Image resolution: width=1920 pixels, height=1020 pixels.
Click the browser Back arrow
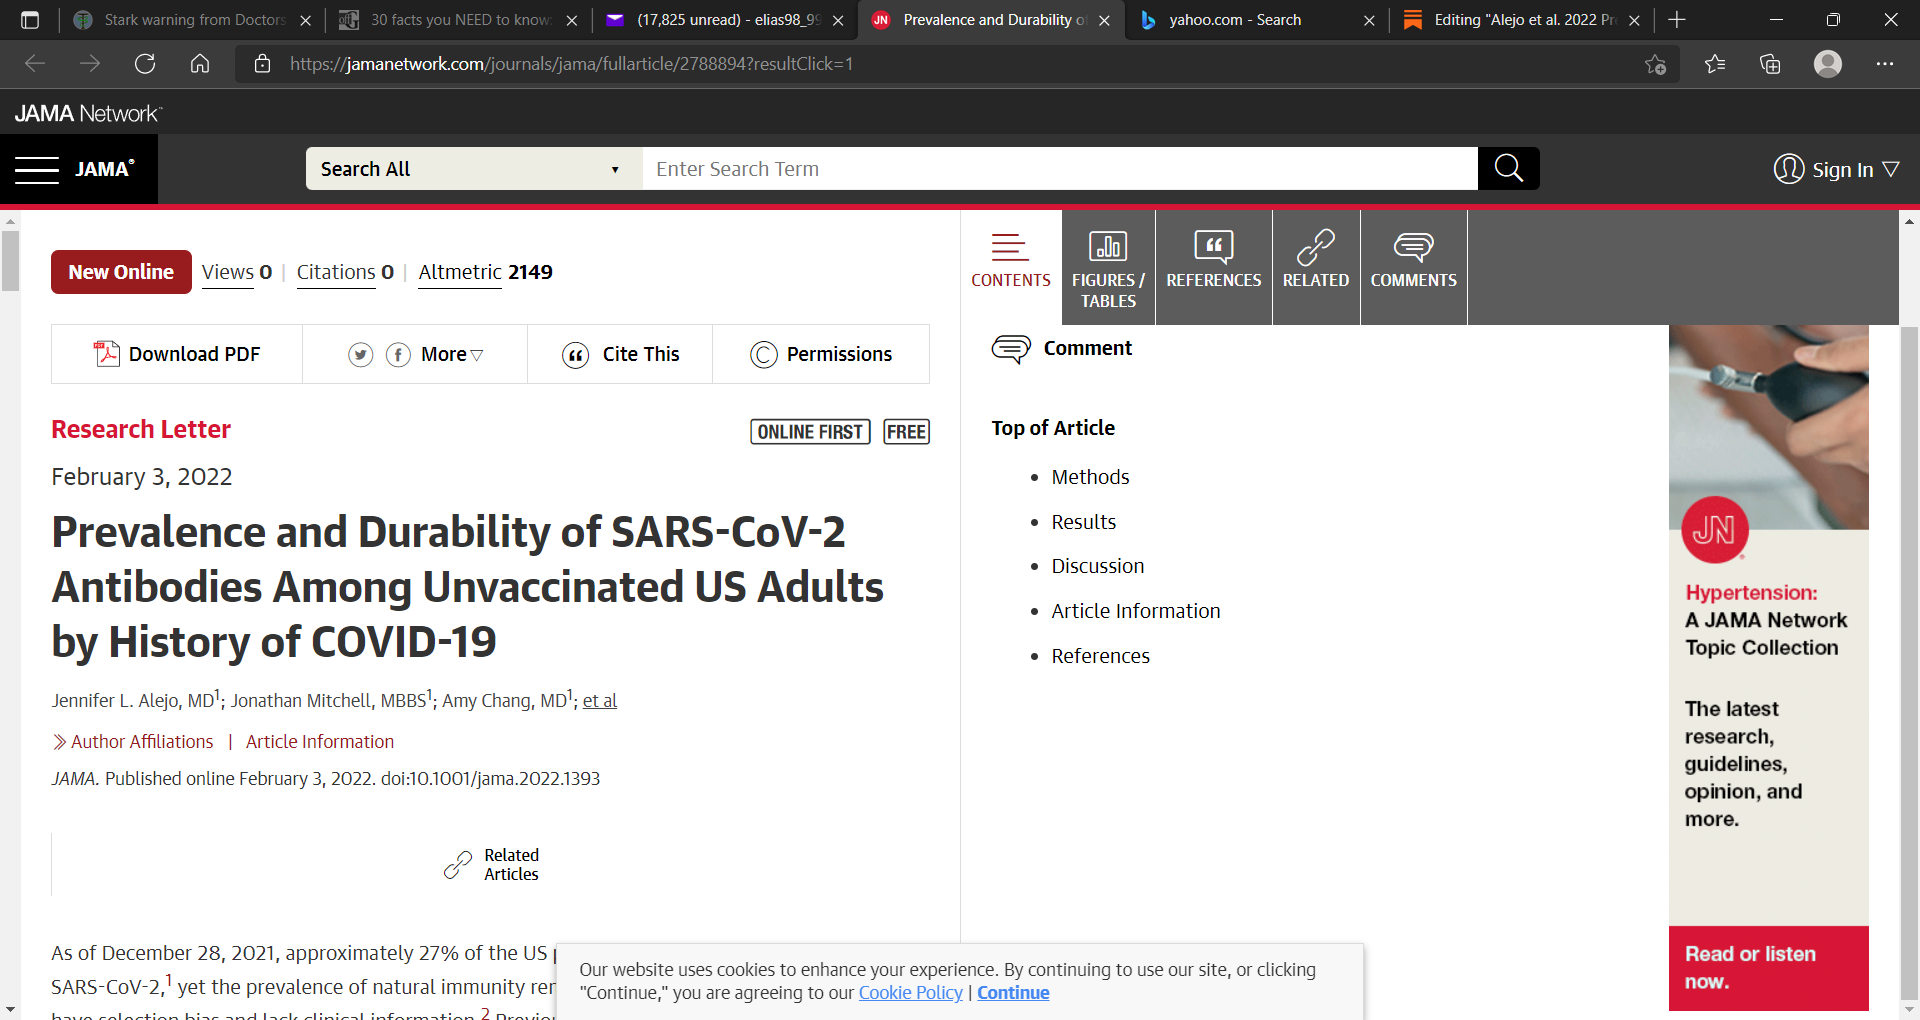pos(35,64)
